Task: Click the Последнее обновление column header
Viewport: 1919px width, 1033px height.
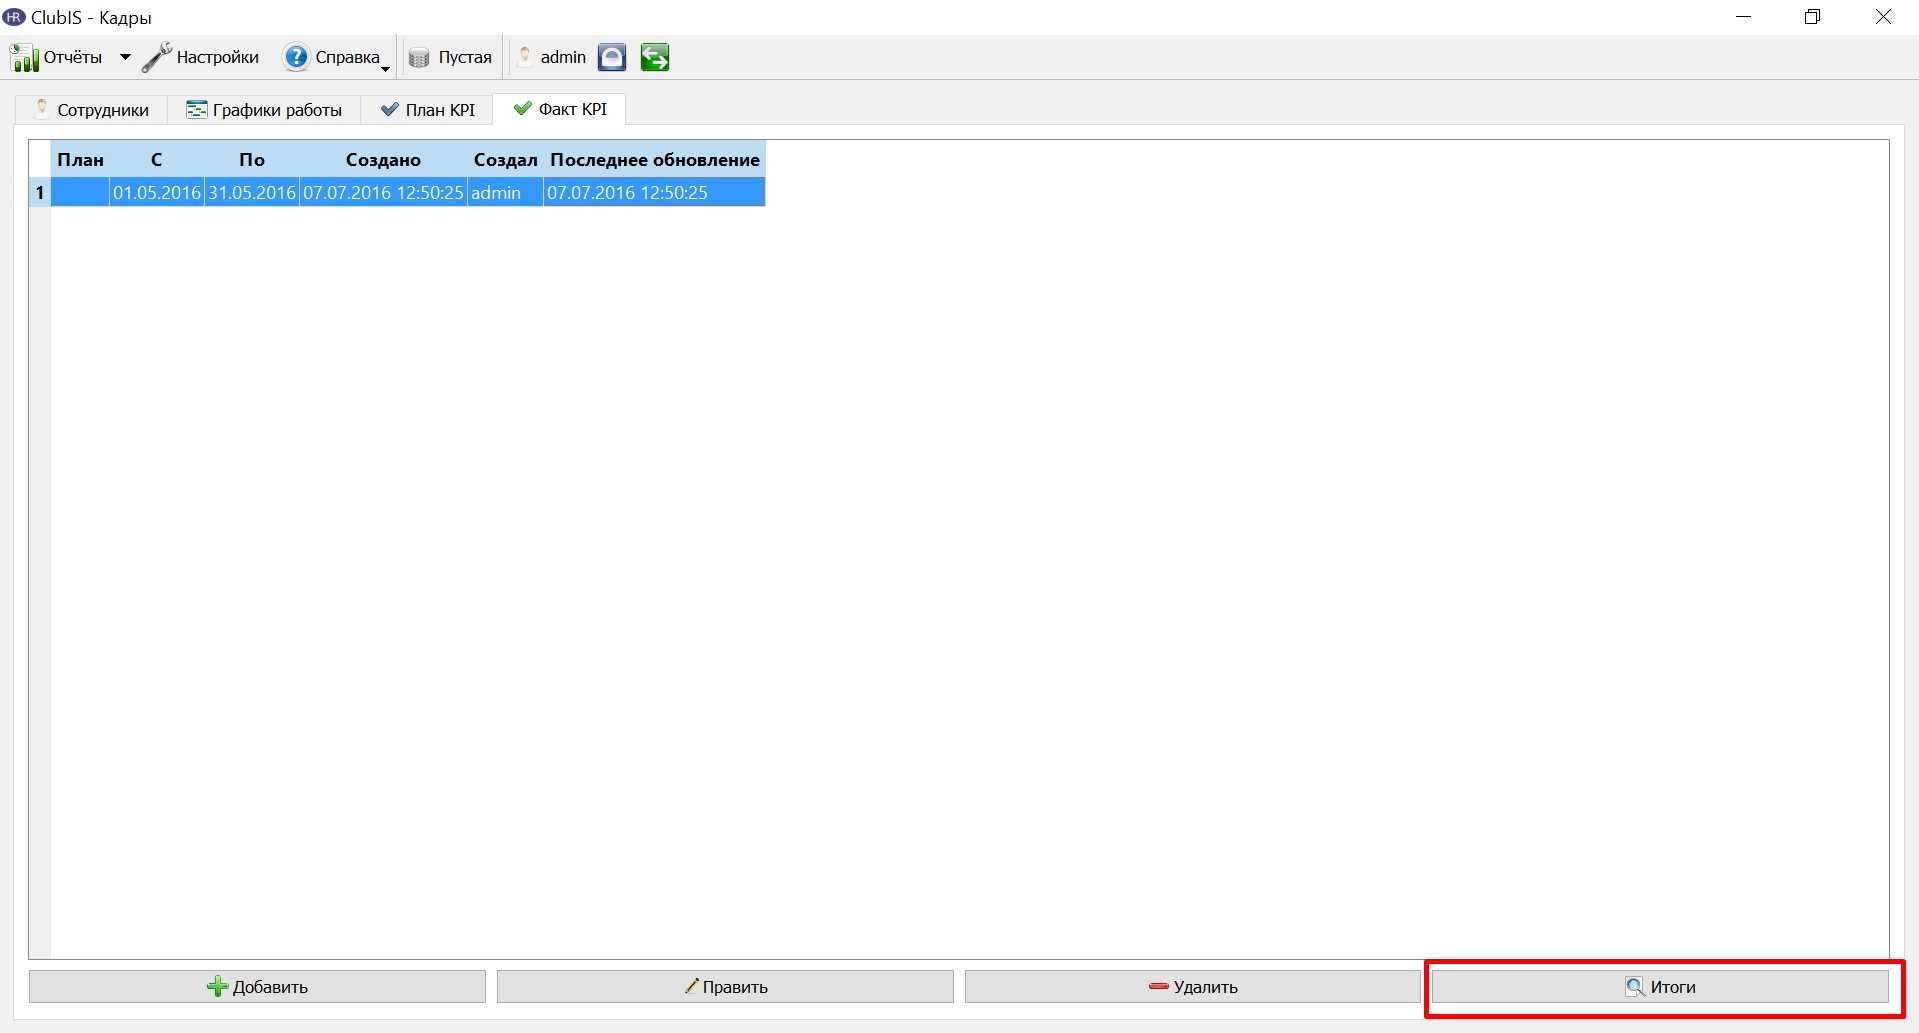Action: (x=655, y=160)
